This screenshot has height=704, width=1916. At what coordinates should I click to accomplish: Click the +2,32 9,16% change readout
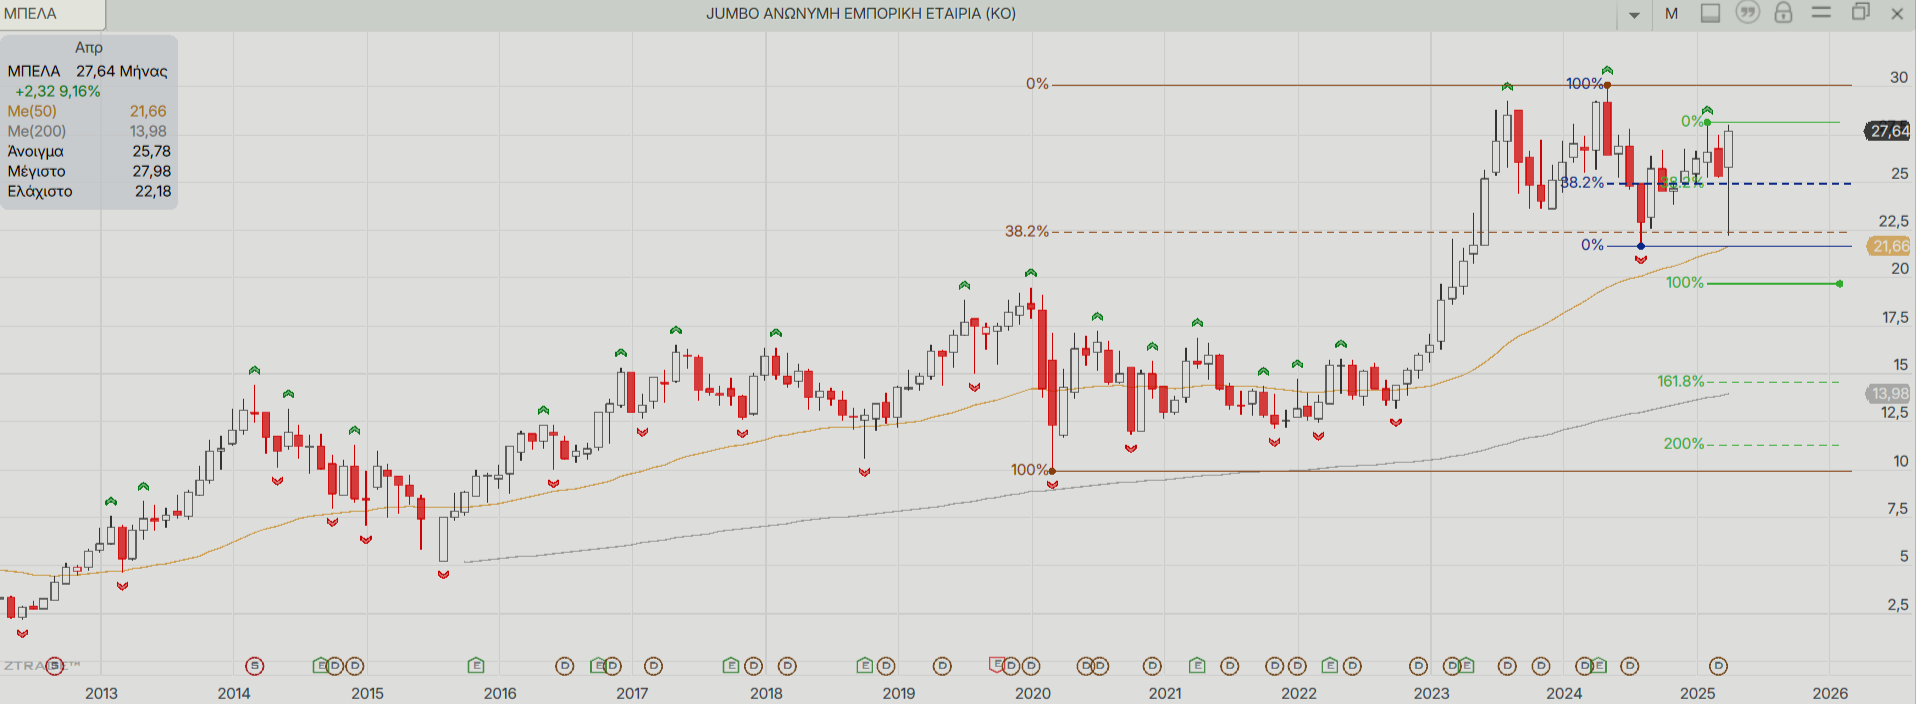click(57, 91)
